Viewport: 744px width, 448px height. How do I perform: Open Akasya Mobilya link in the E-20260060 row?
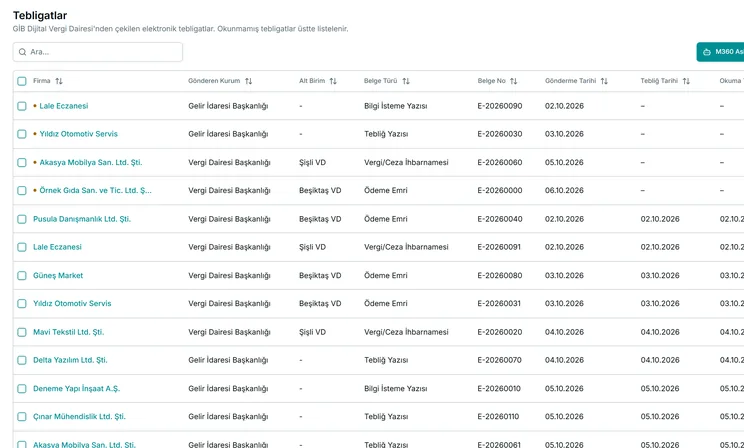pyautogui.click(x=91, y=162)
